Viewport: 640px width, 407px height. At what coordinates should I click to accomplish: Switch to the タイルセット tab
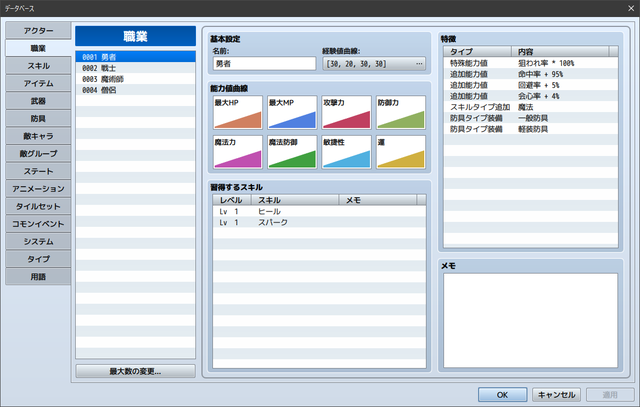point(38,206)
